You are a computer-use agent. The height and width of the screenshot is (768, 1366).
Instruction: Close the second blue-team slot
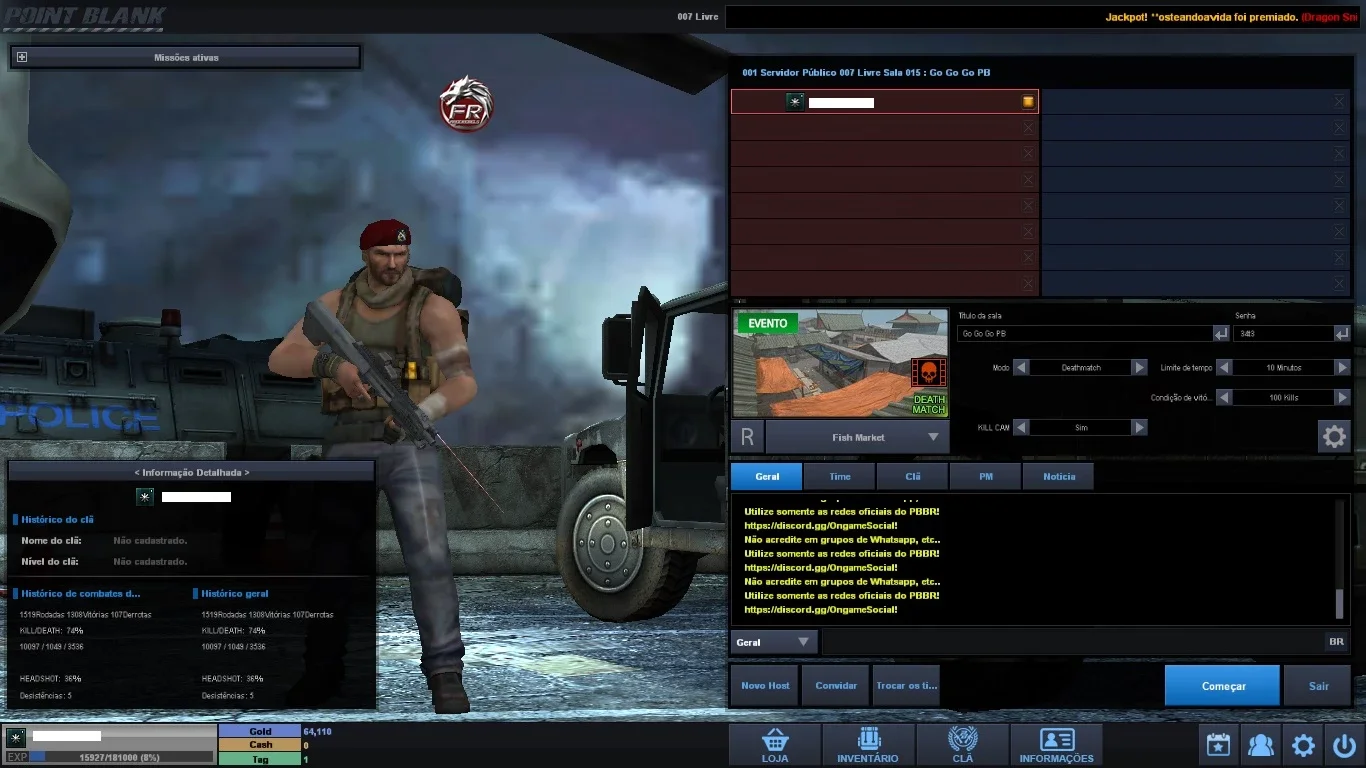[1339, 128]
